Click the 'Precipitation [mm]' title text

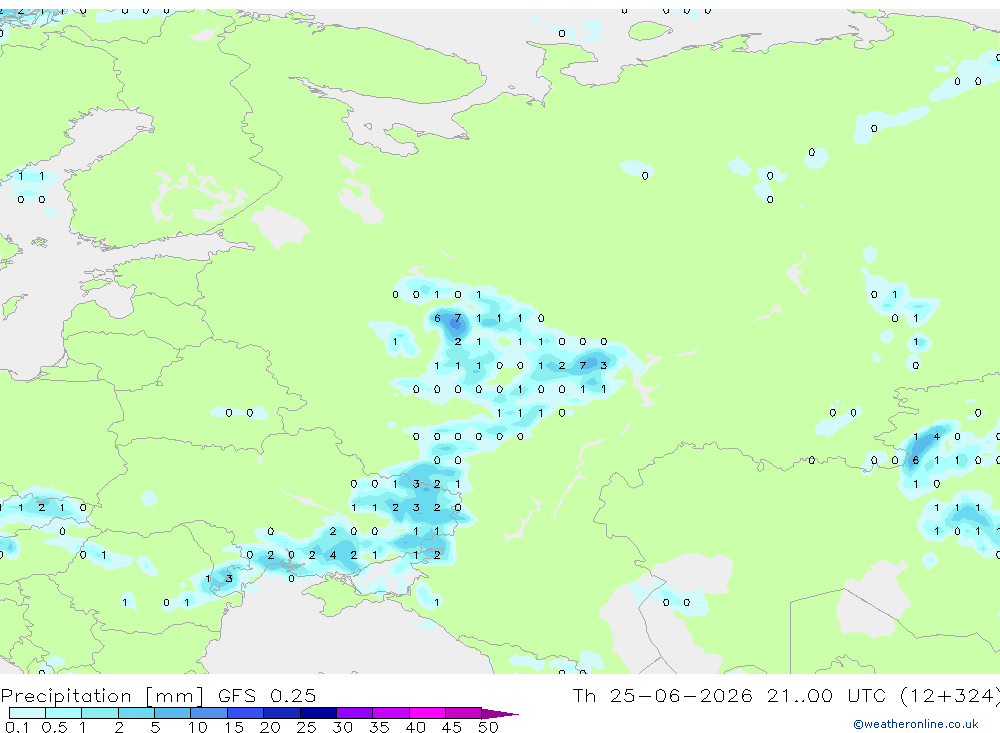[x=102, y=696]
